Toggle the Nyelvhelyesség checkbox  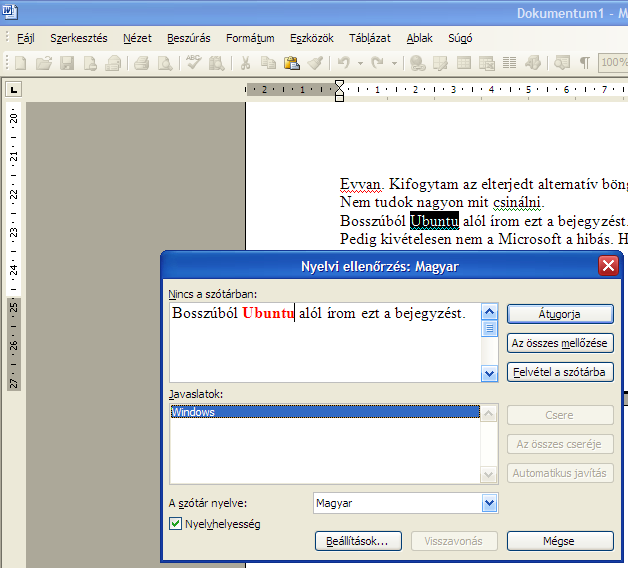175,523
